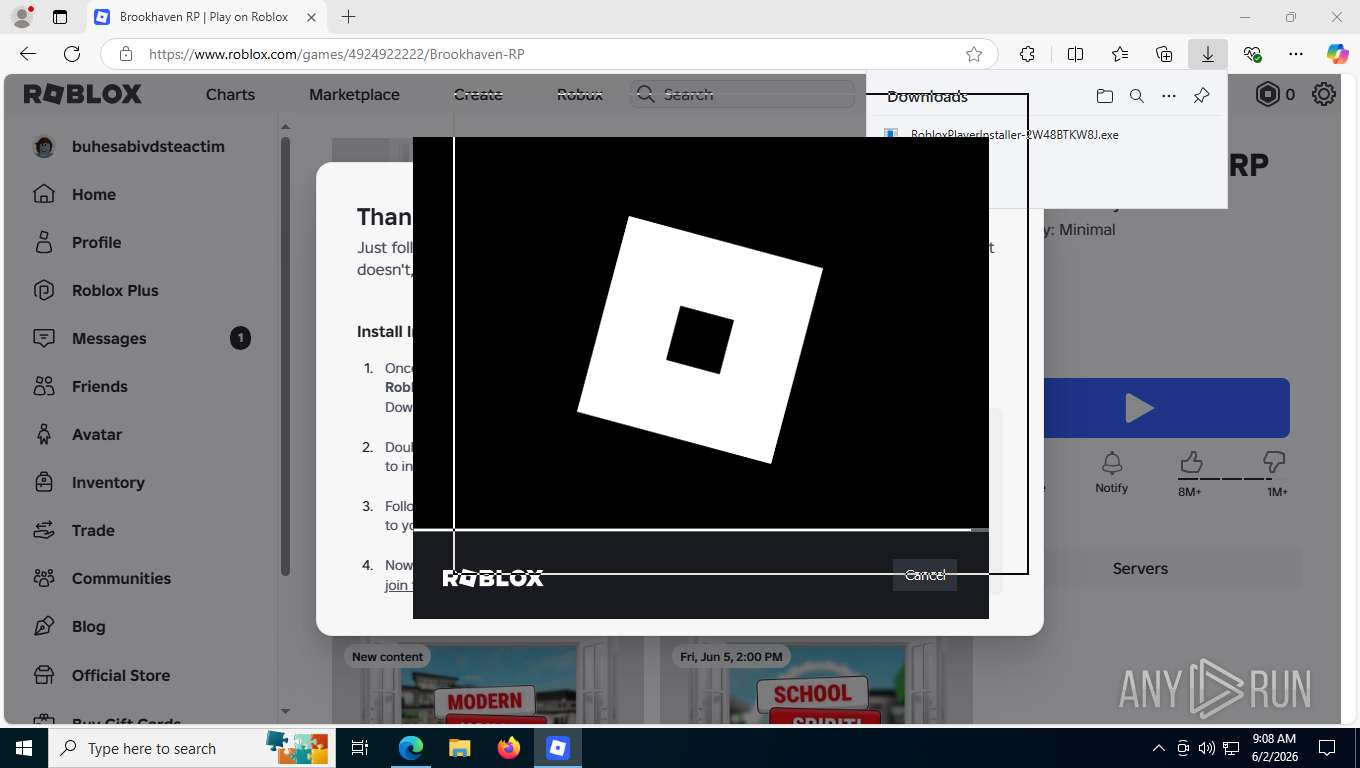Open the Create page
This screenshot has height=768, width=1360.
pyautogui.click(x=478, y=94)
